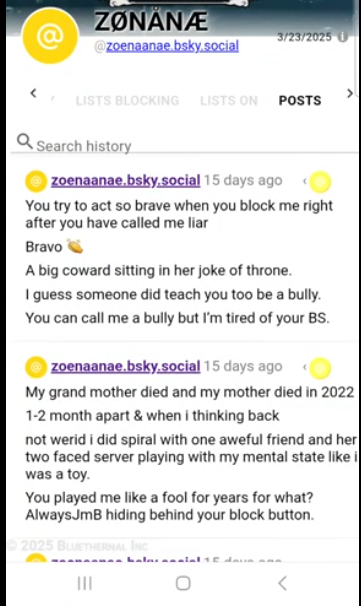Tap the Android recent apps button
Viewport: 361px width, 606px height.
coord(85,583)
